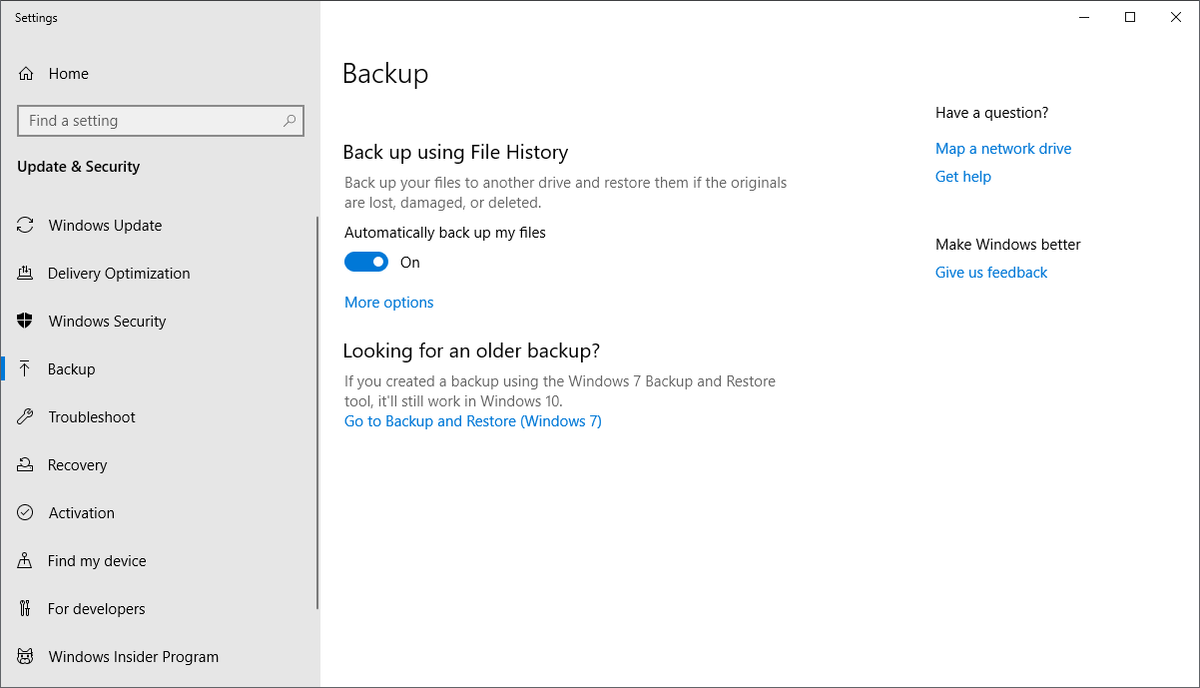The width and height of the screenshot is (1200, 688).
Task: Open the Give us feedback link
Action: [990, 272]
